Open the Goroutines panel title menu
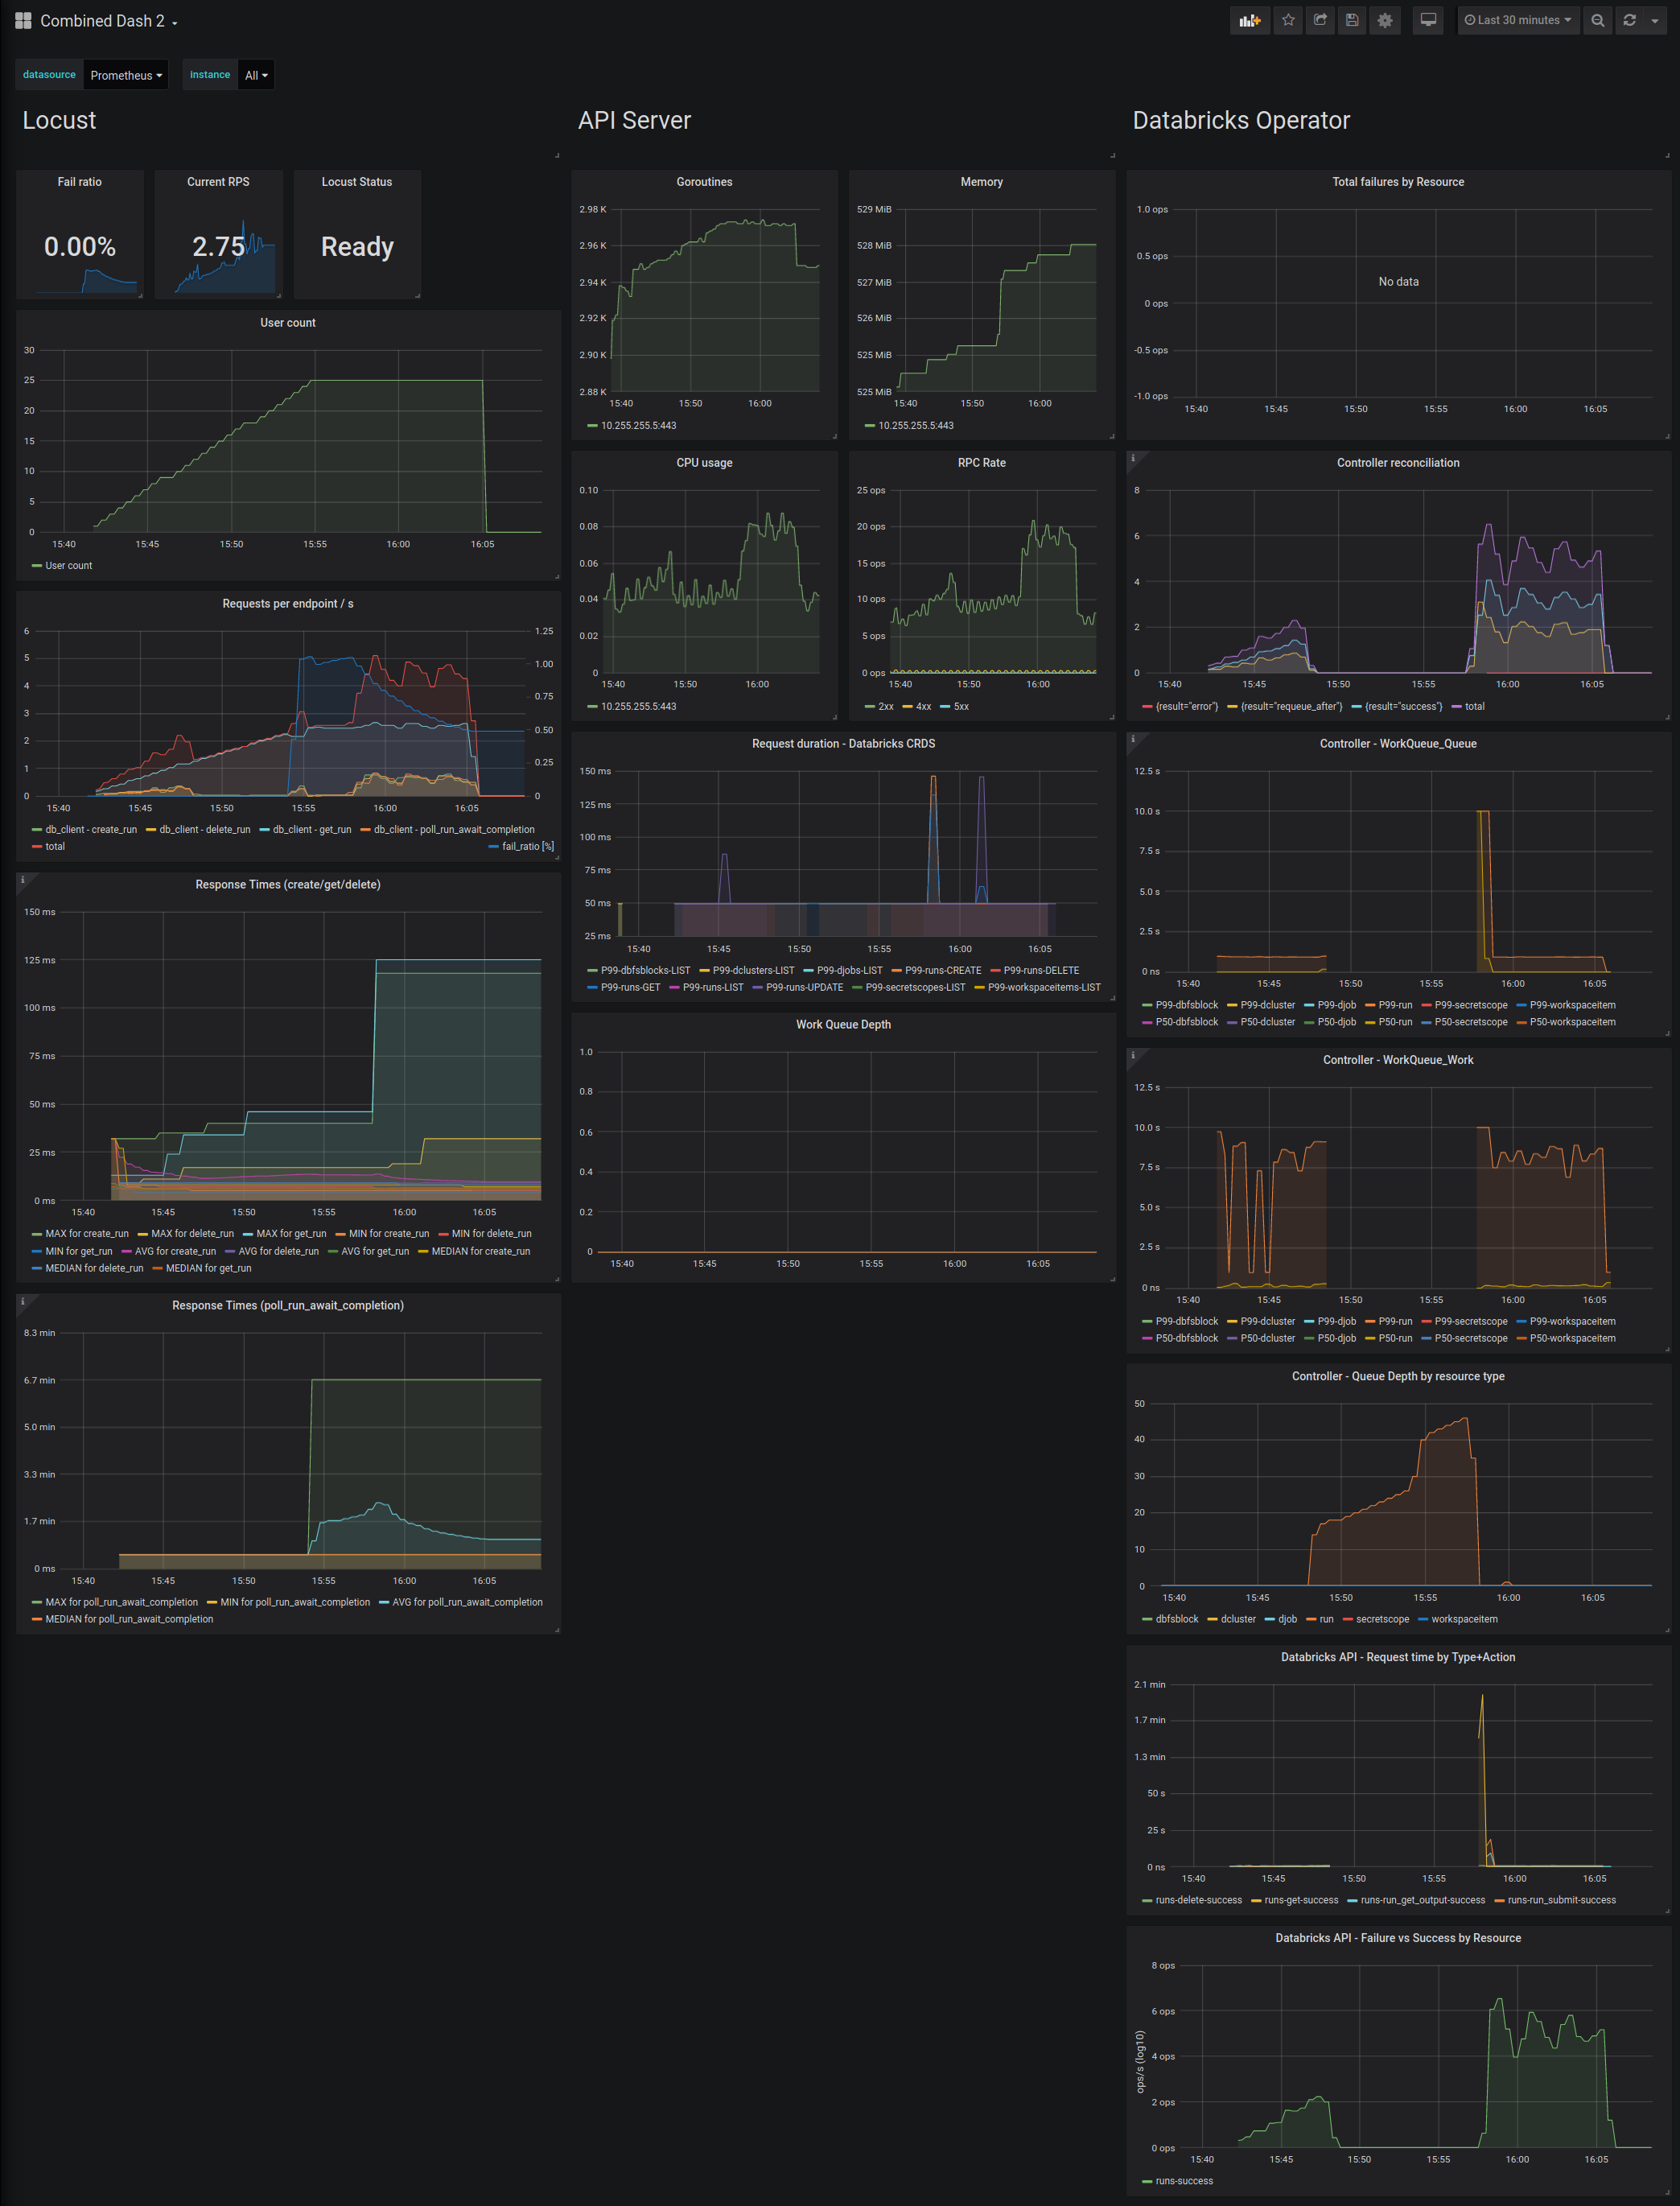Image resolution: width=1680 pixels, height=2206 pixels. click(704, 182)
